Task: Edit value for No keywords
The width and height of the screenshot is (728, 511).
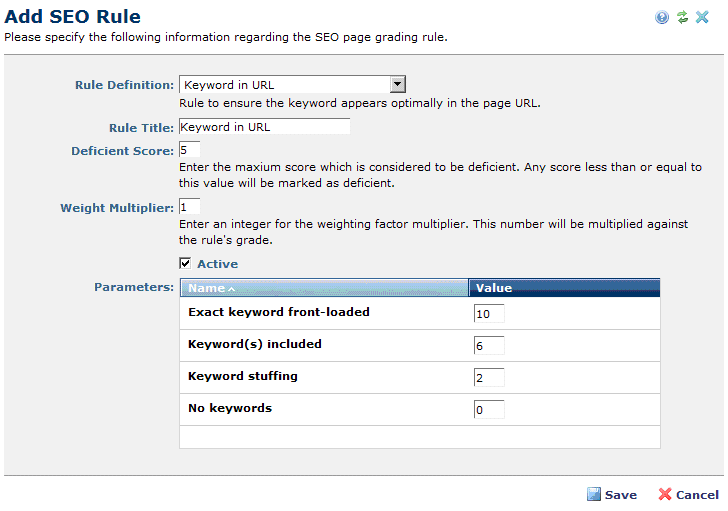Action: [x=489, y=410]
